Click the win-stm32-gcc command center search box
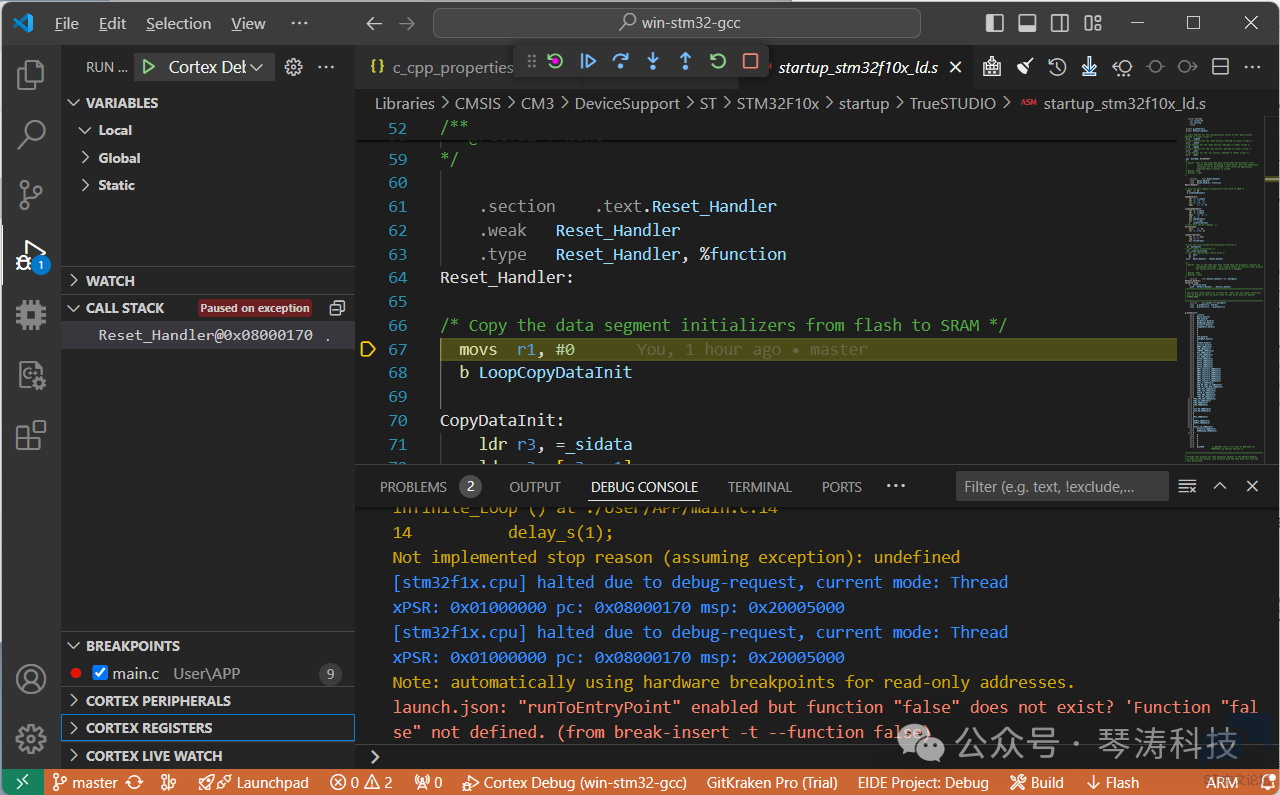 [x=677, y=23]
